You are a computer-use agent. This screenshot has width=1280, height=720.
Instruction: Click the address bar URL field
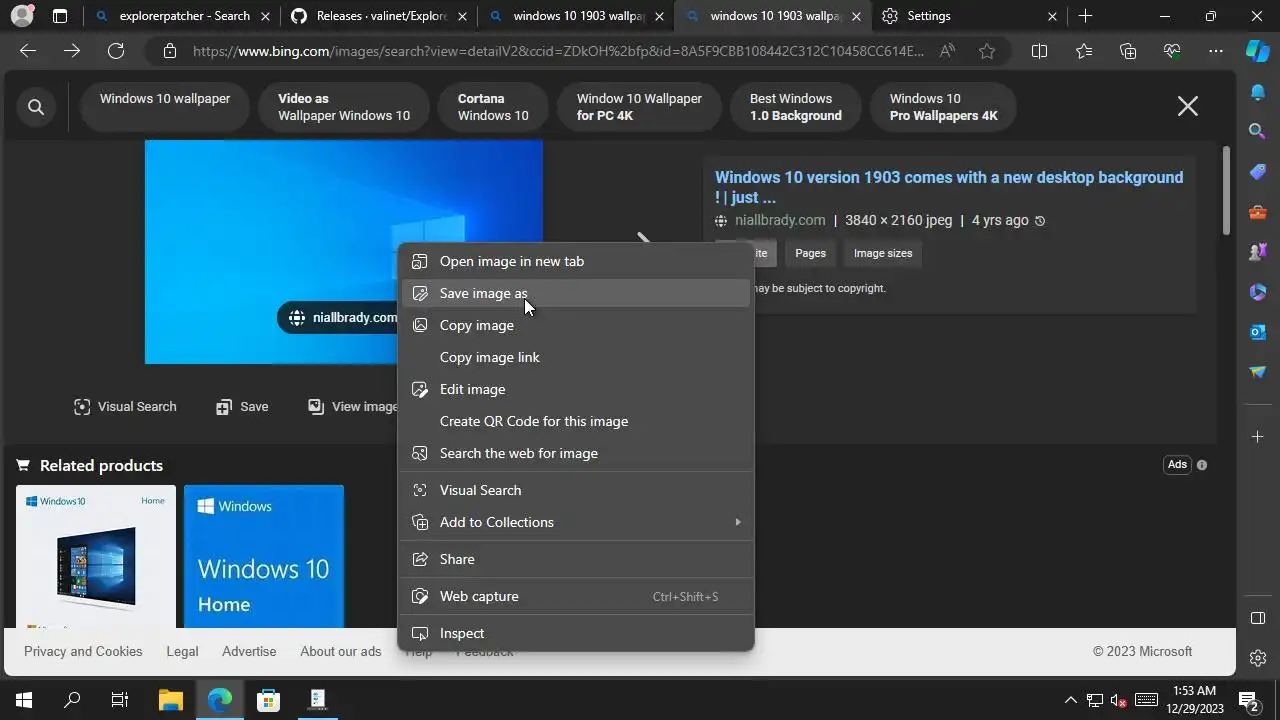coord(558,51)
